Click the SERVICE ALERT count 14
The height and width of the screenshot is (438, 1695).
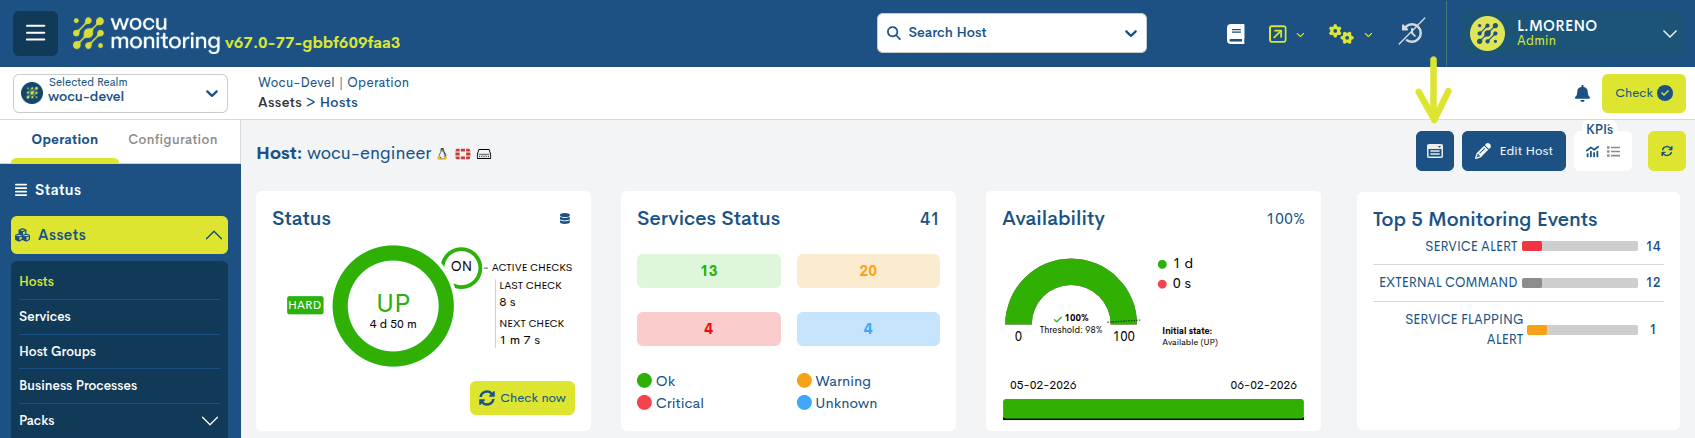[x=1653, y=246]
